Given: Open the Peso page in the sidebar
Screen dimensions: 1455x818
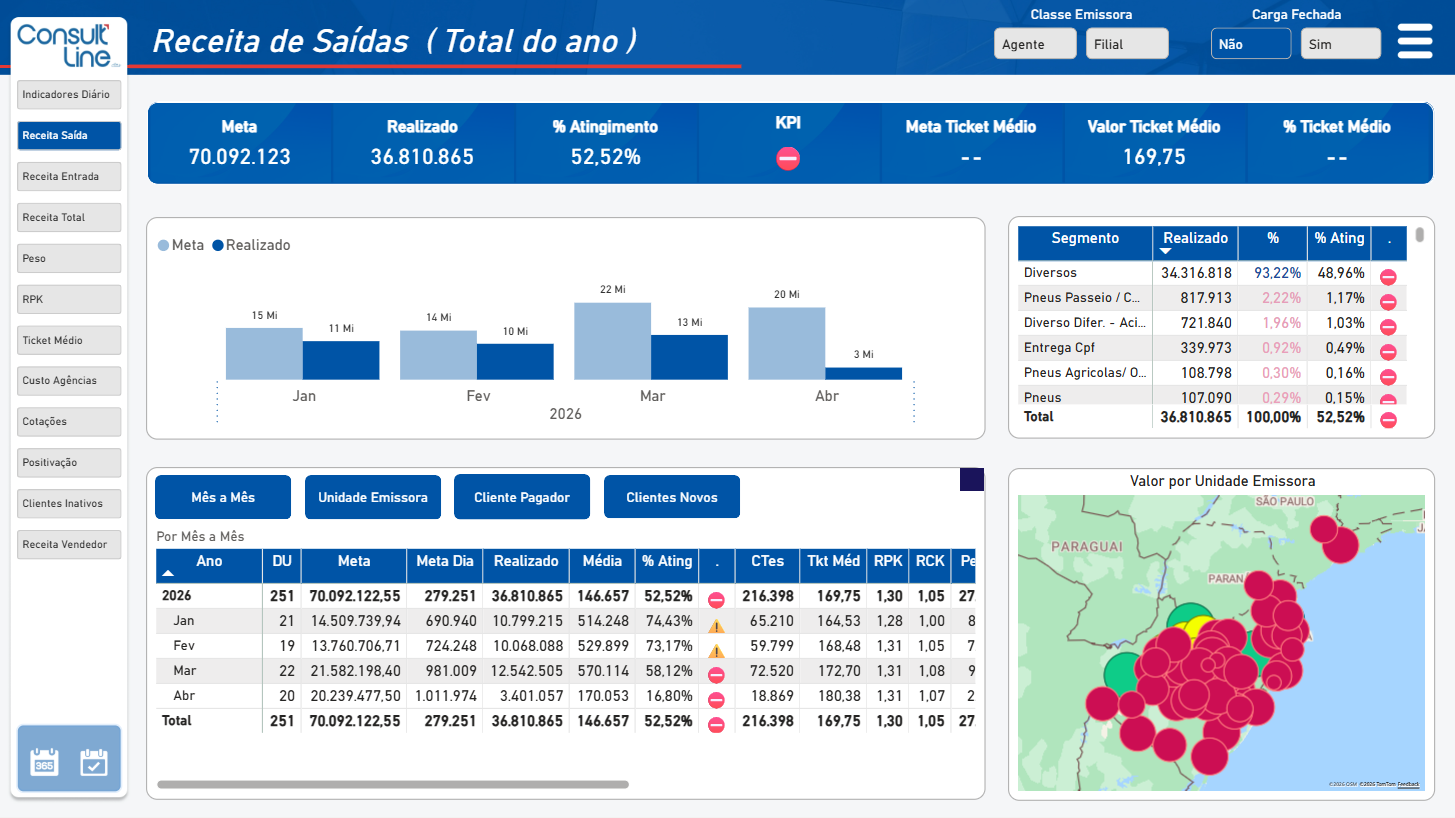Looking at the screenshot, I should tap(69, 258).
